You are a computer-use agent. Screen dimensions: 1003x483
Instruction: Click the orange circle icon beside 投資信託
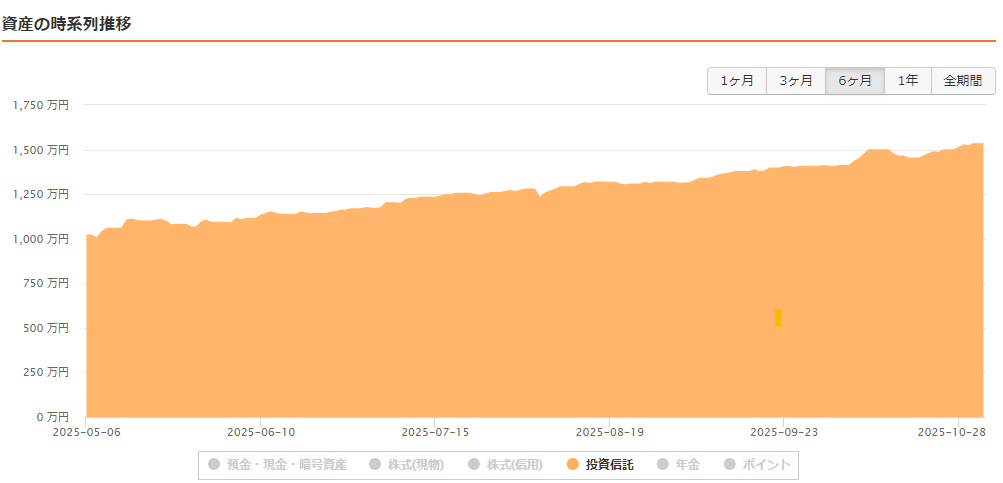tap(572, 464)
